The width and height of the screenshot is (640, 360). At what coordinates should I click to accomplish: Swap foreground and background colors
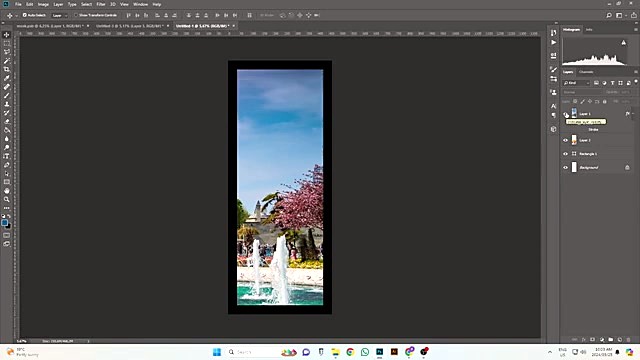click(9, 216)
